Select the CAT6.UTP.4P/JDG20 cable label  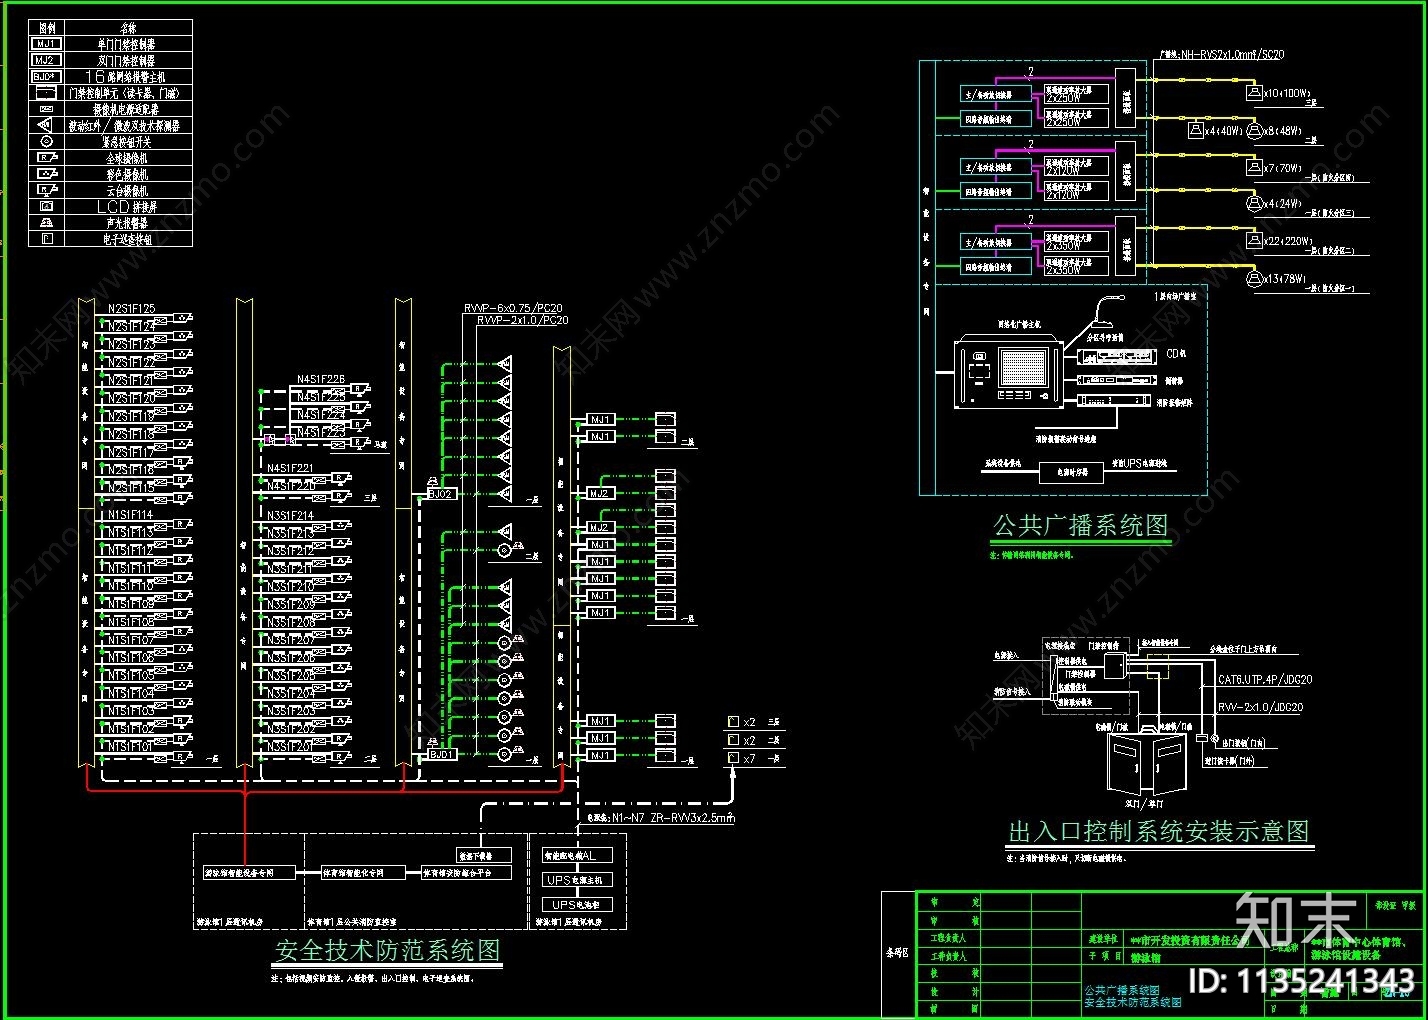pos(1265,680)
